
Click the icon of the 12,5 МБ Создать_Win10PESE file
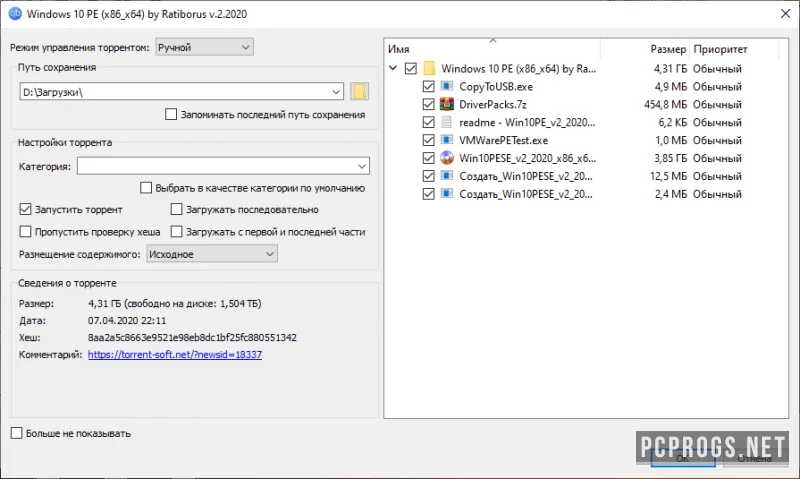coord(447,176)
